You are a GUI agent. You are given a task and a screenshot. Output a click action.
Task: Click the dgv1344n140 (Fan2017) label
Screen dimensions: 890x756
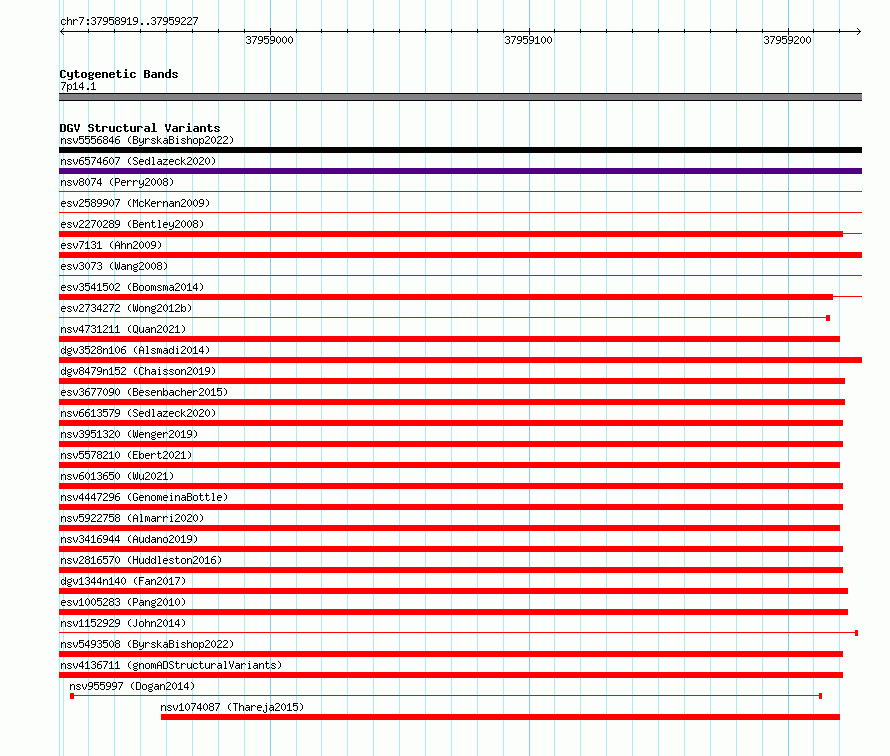(x=123, y=581)
